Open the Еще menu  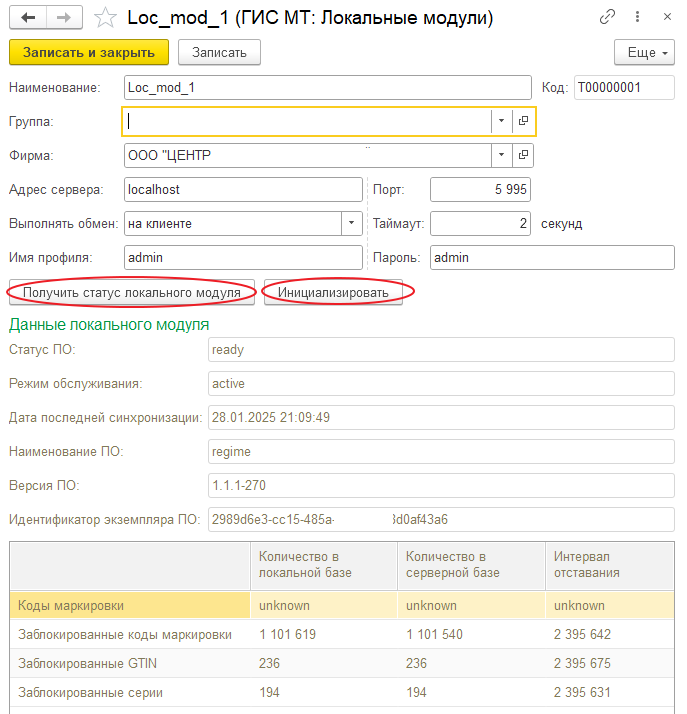pos(644,52)
